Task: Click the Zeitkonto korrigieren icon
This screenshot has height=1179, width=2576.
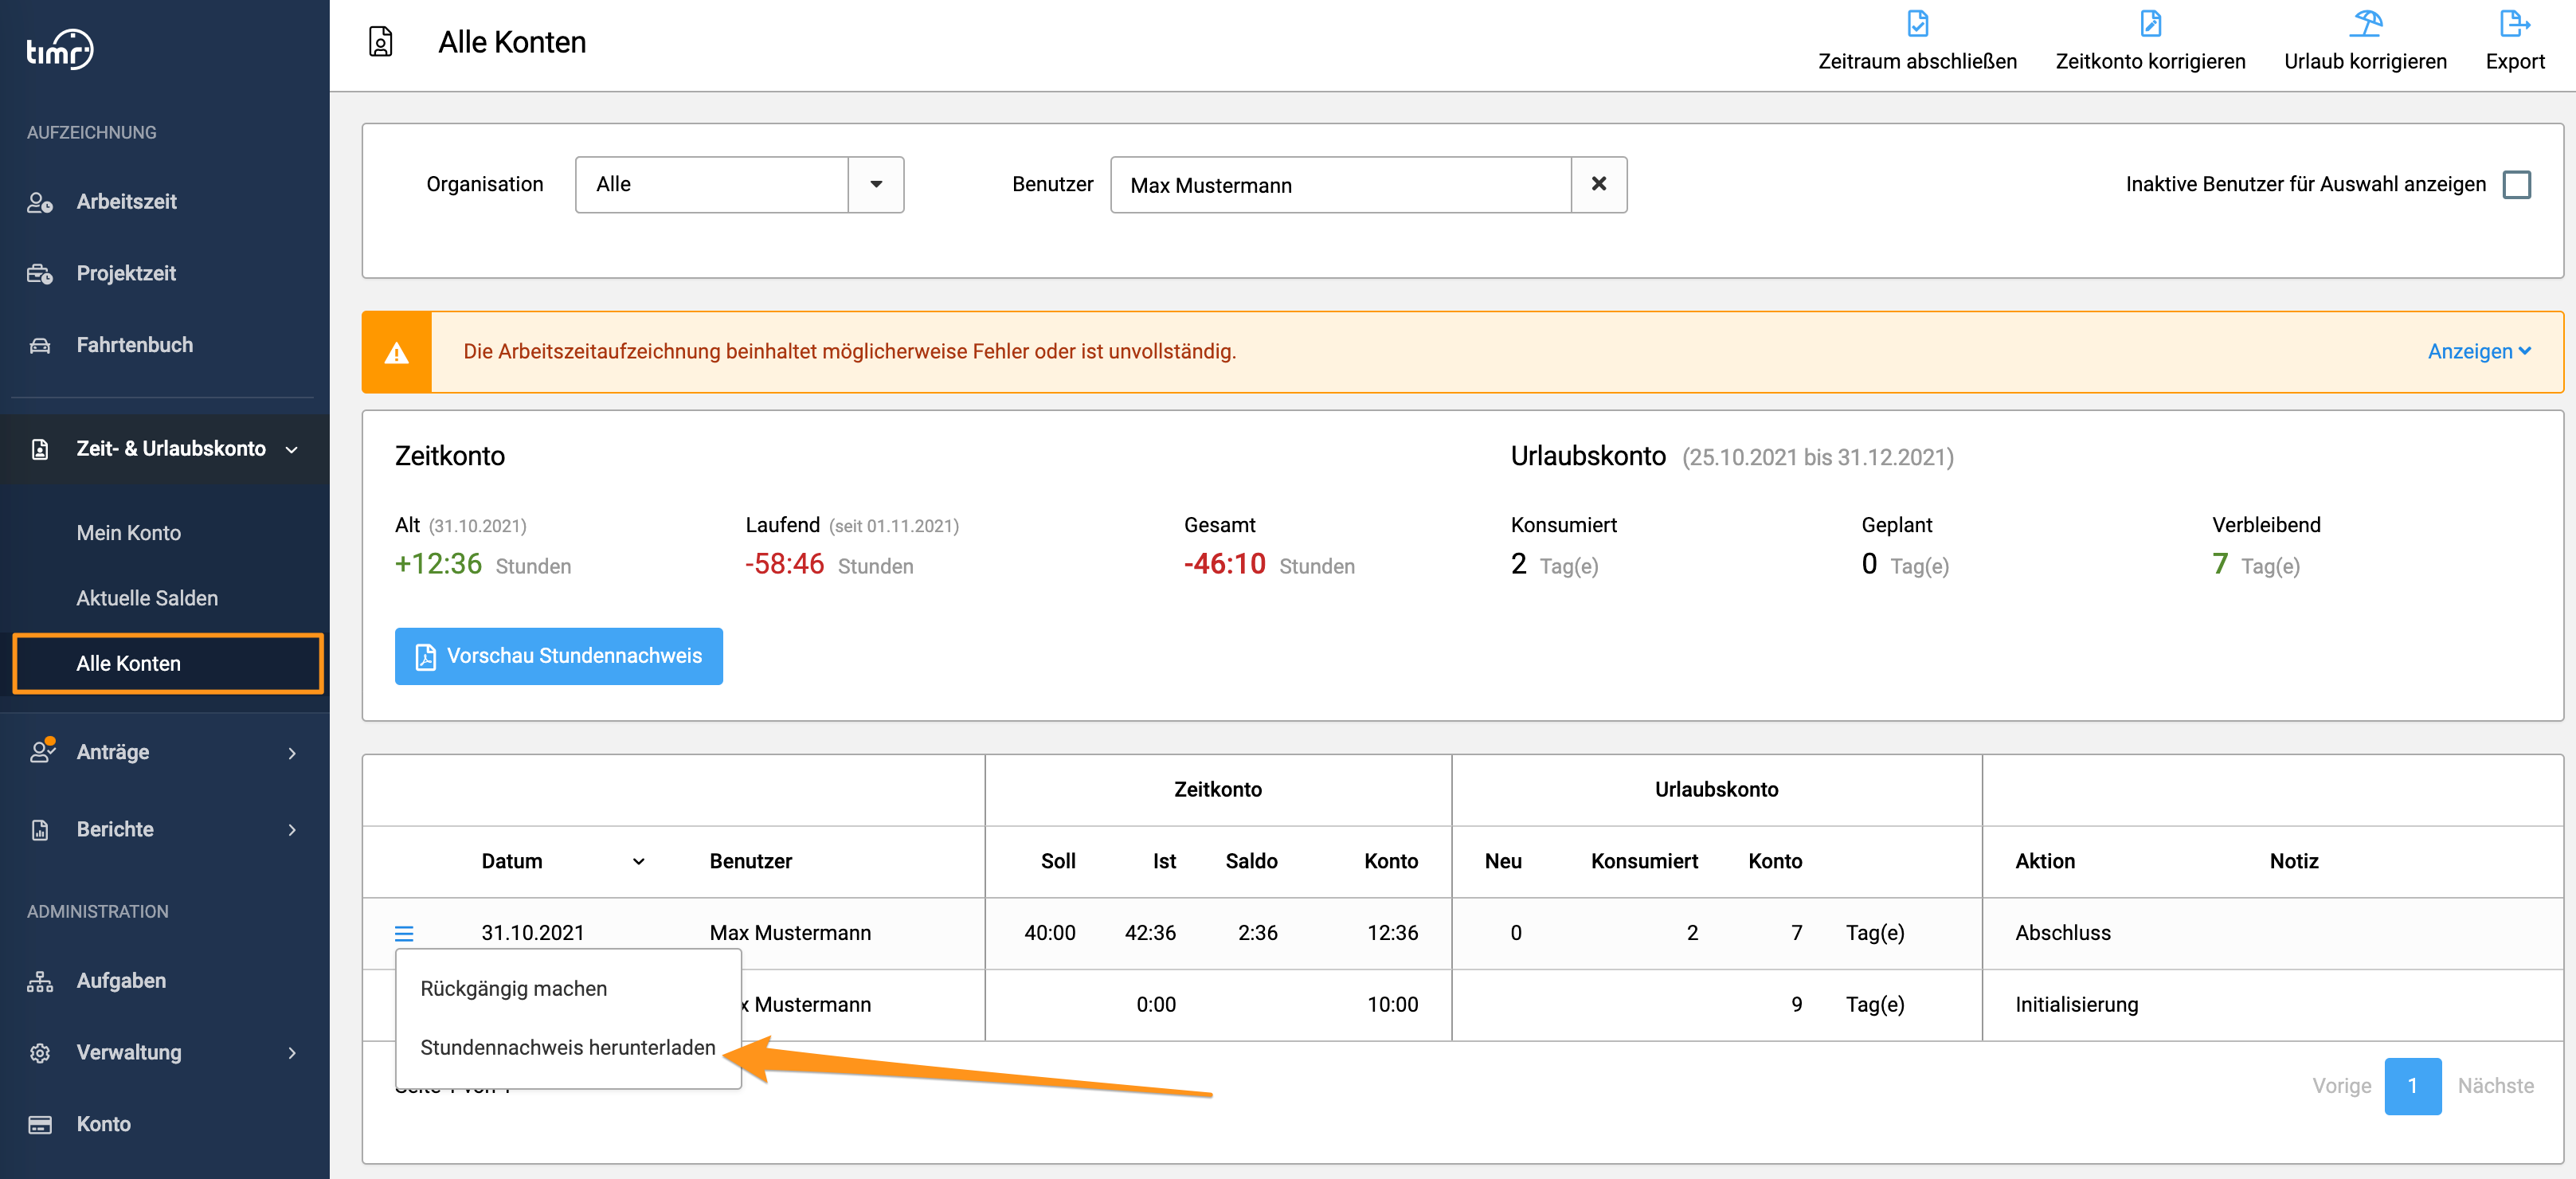Action: [2150, 23]
